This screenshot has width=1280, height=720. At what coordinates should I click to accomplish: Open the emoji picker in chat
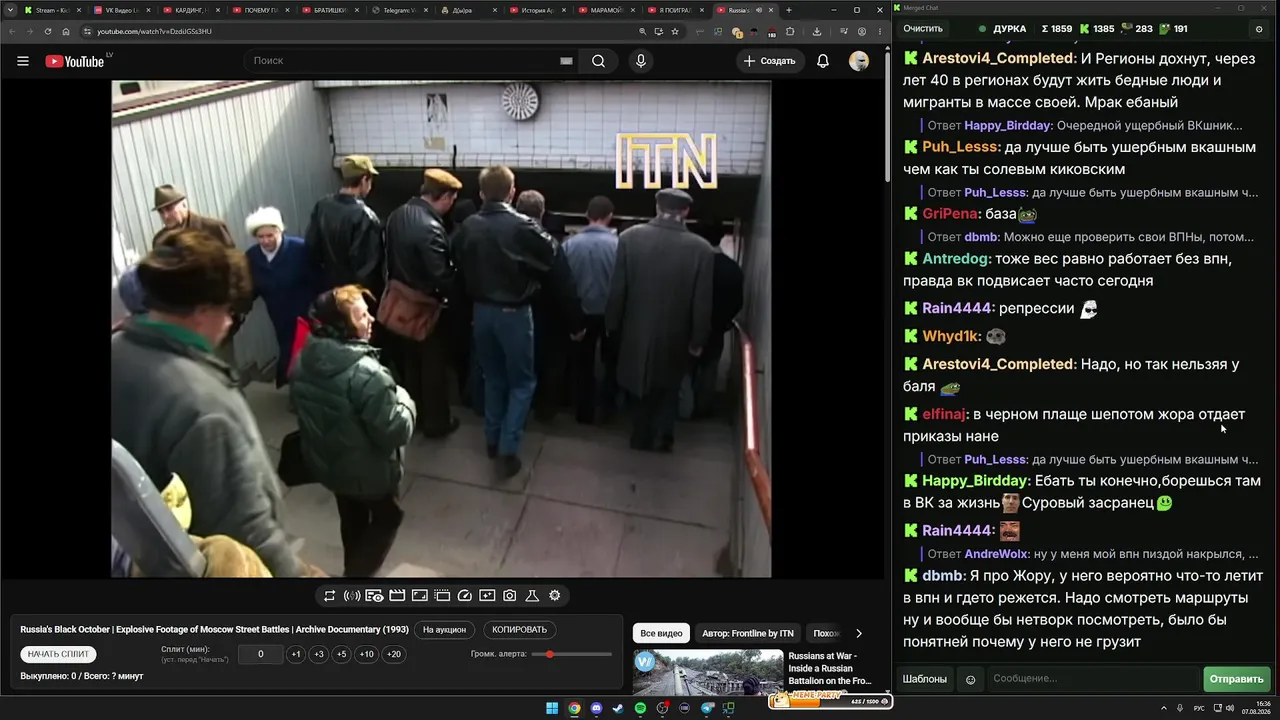pyautogui.click(x=970, y=680)
